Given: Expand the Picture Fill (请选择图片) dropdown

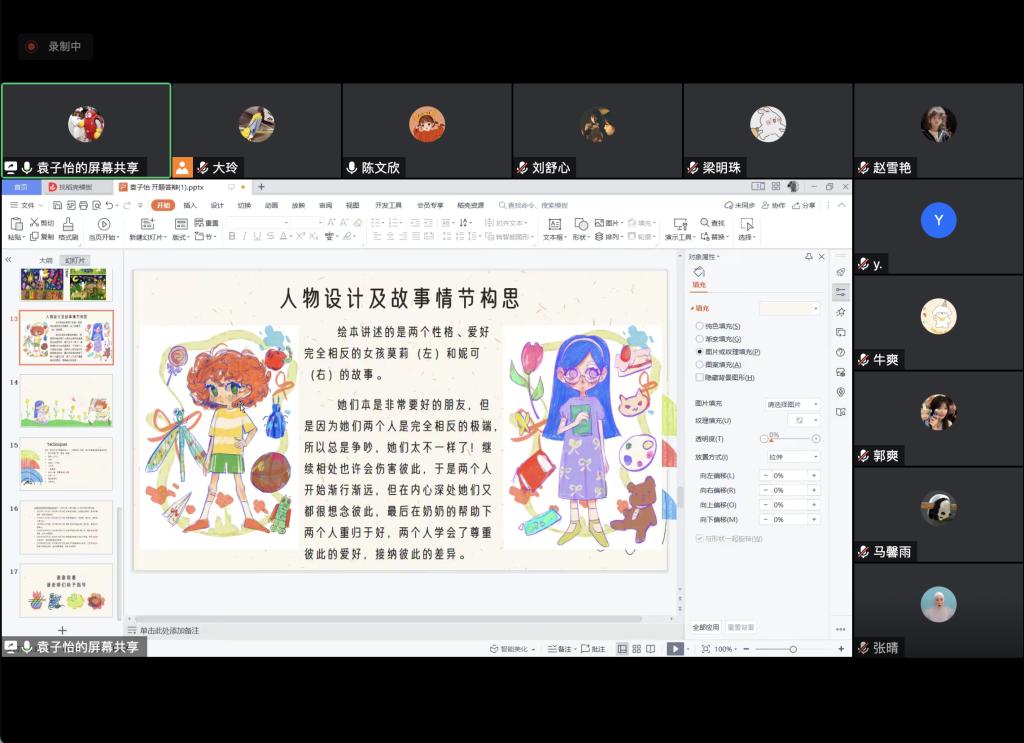Looking at the screenshot, I should pos(792,404).
